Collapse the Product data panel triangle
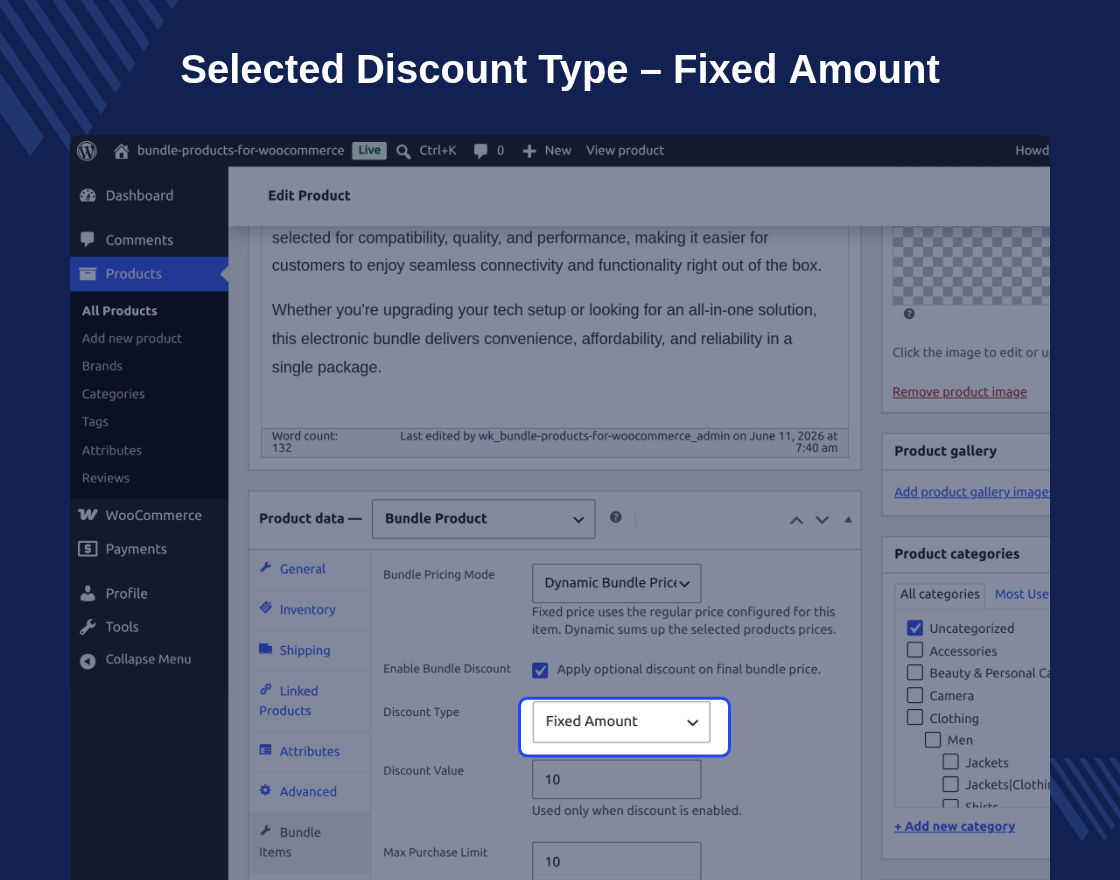 coord(849,519)
